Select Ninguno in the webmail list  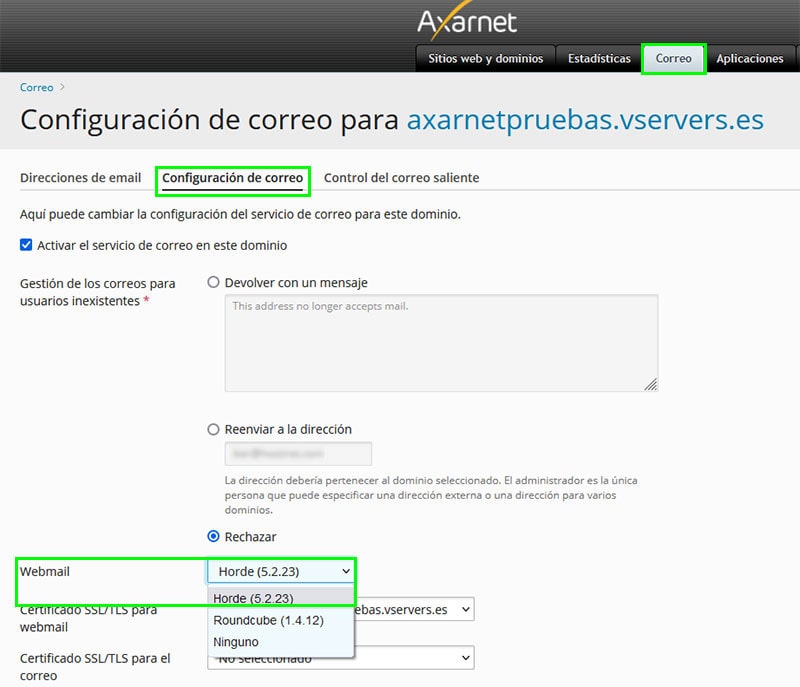point(236,642)
